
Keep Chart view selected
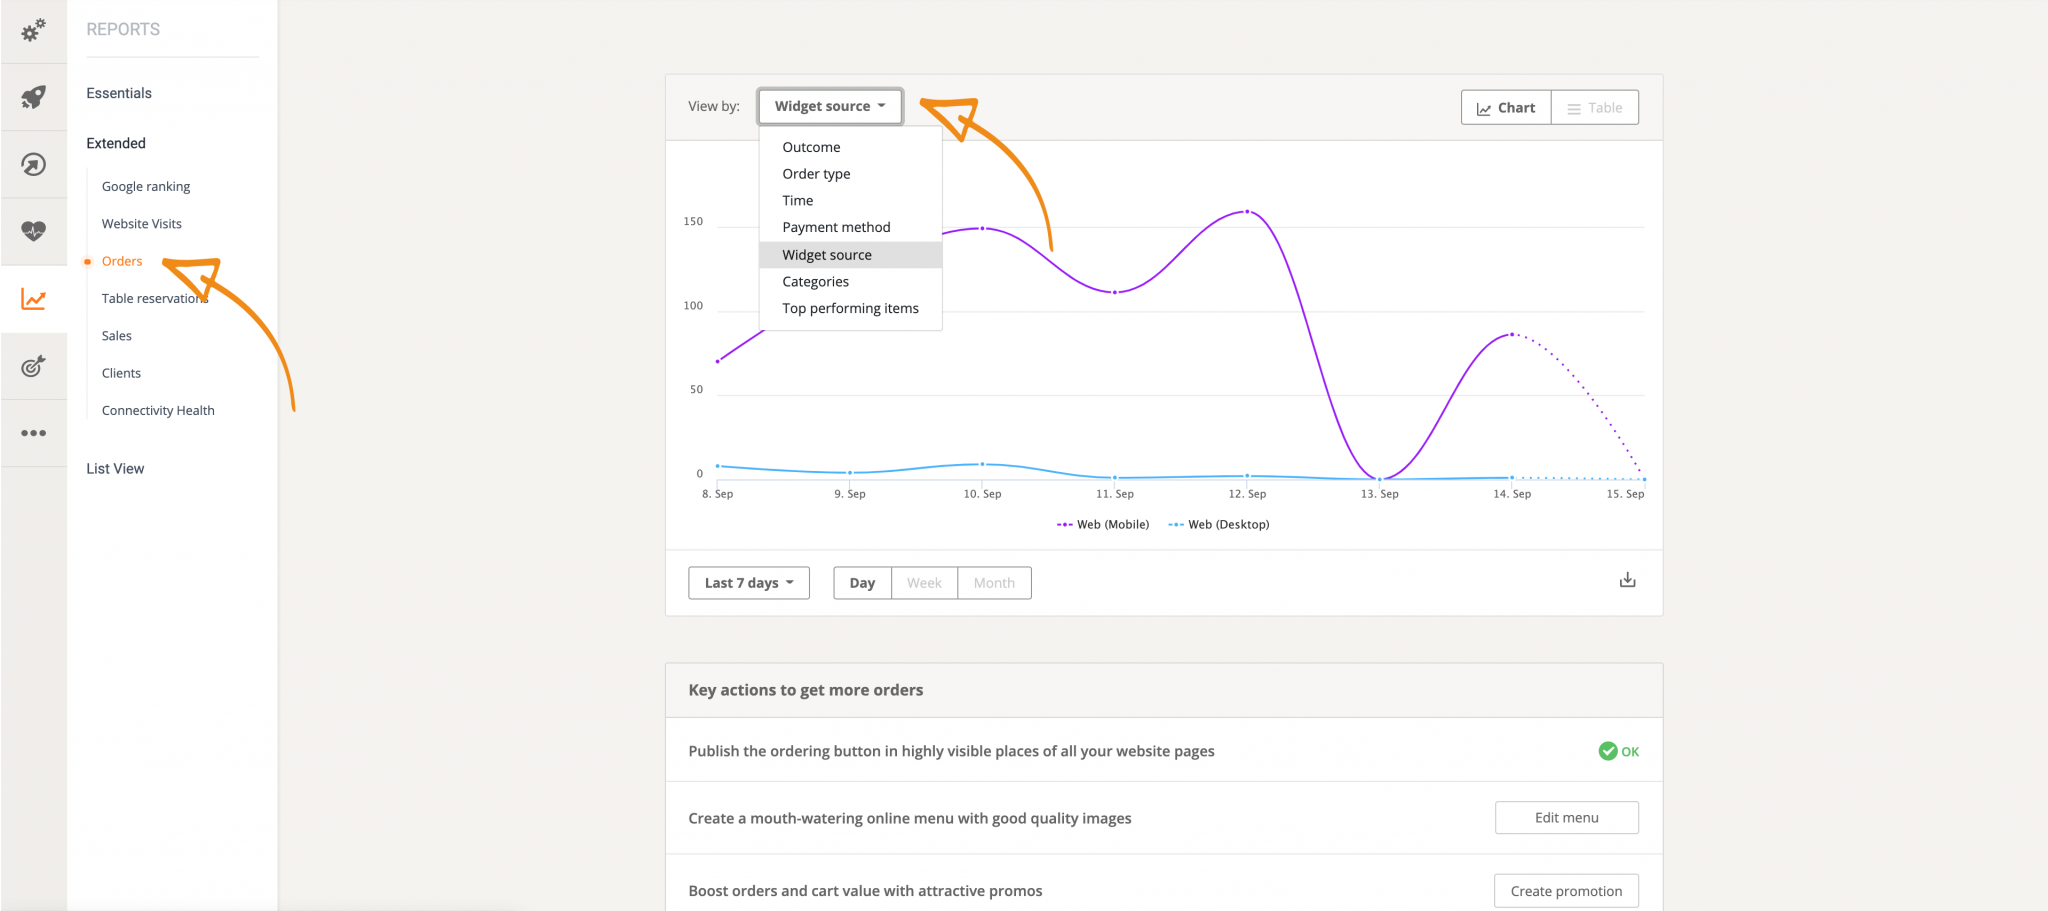(1505, 107)
